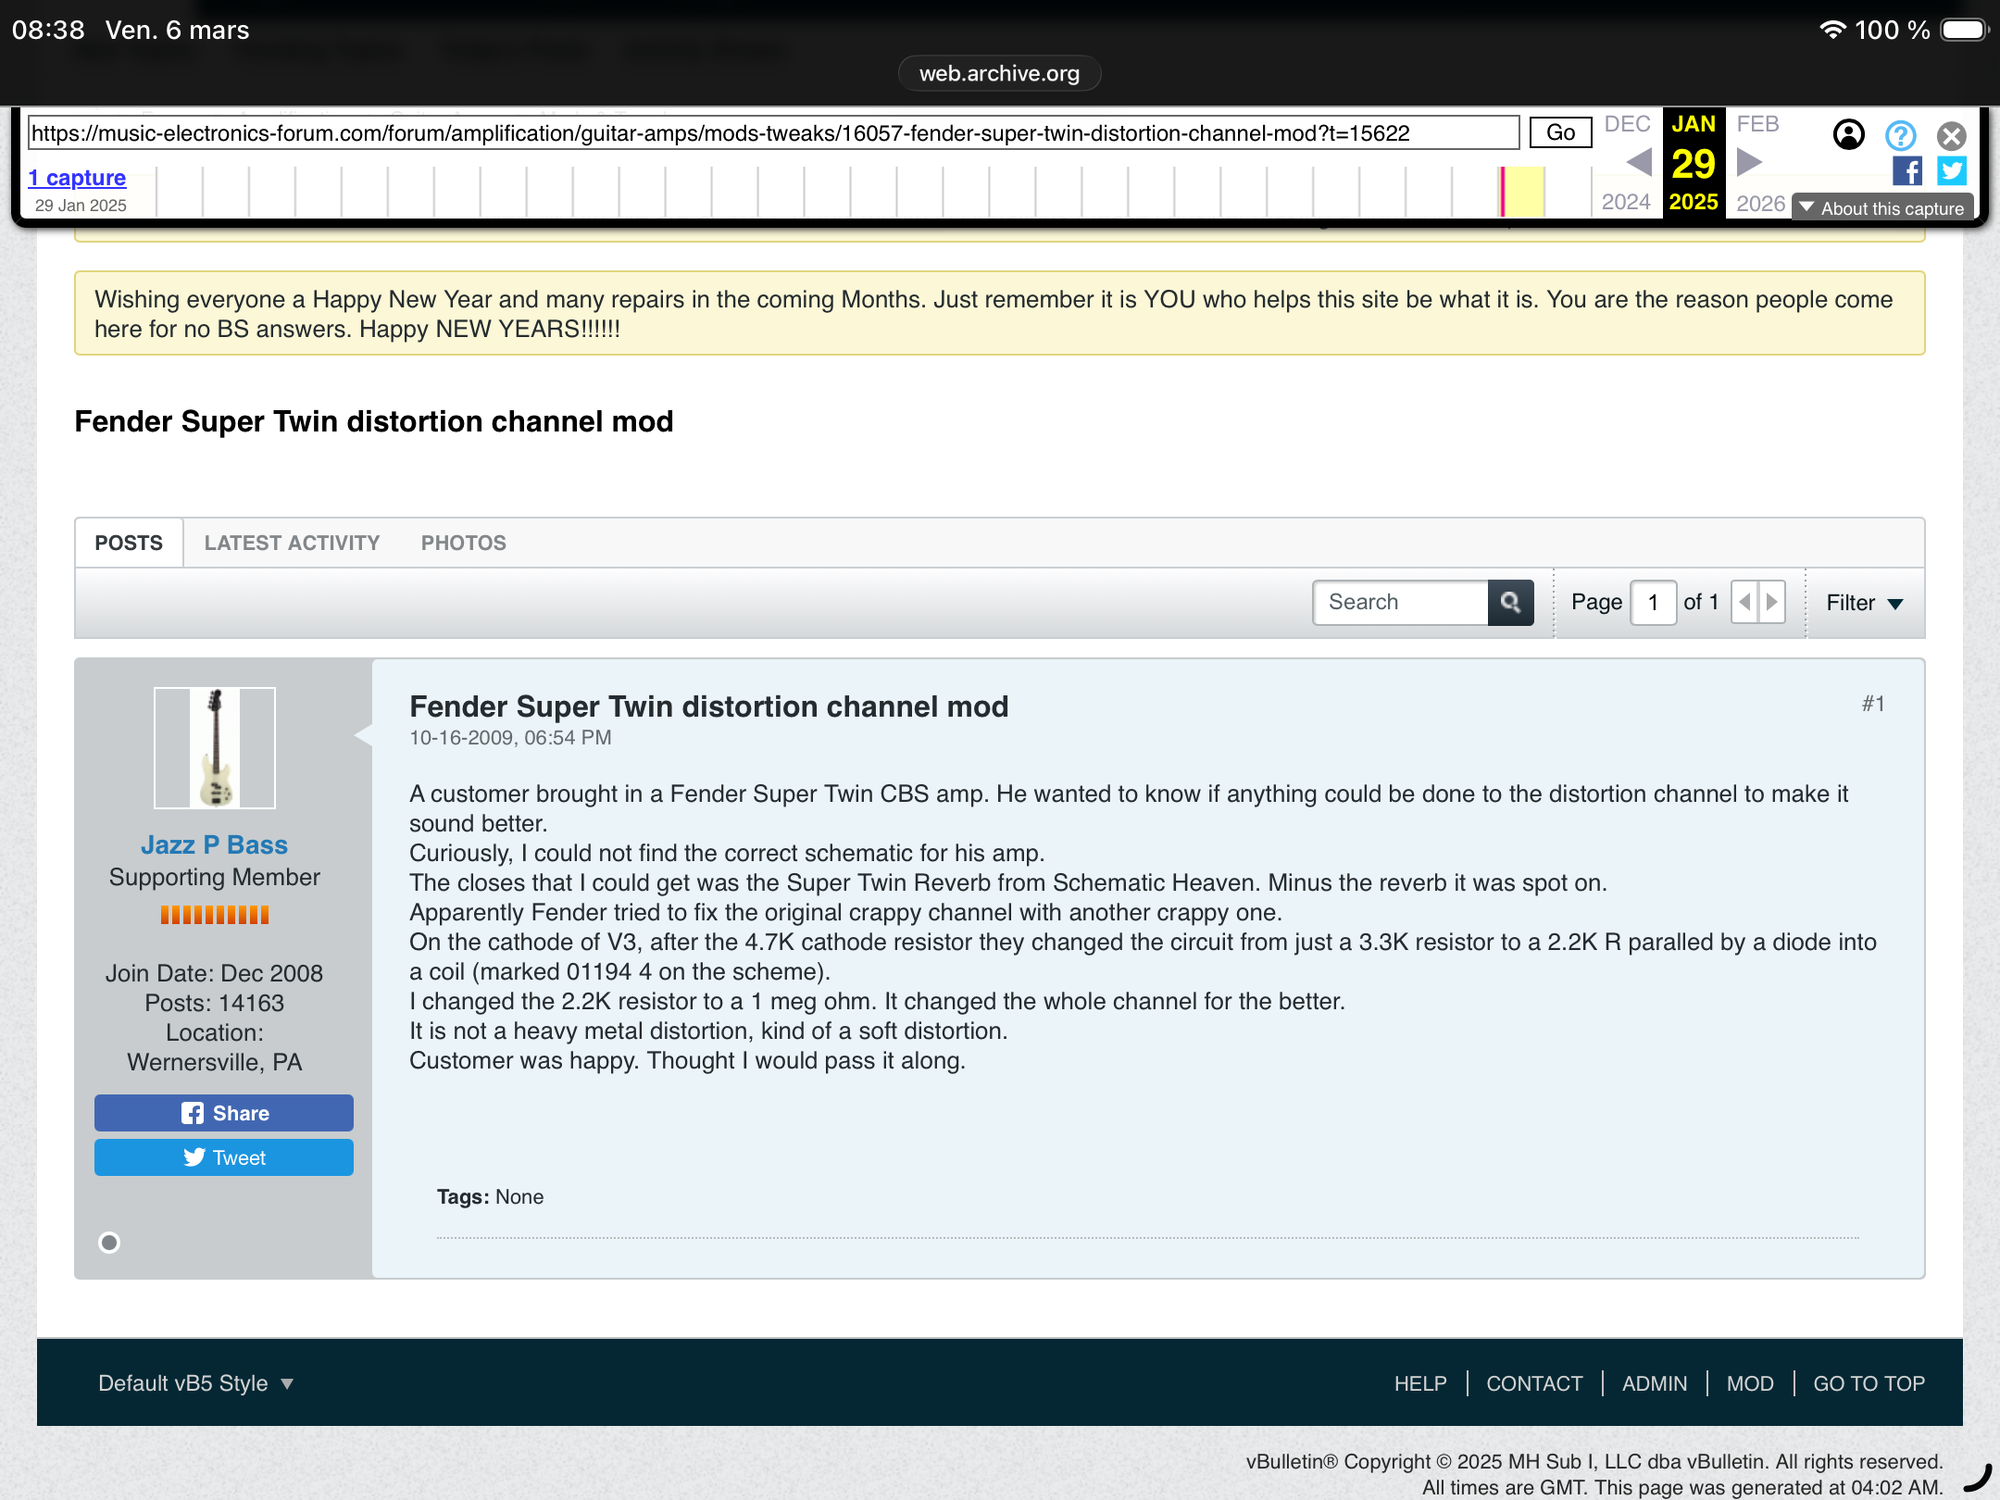Screen dimensions: 2000x1500
Task: Click the forum Search text field
Action: [1401, 602]
